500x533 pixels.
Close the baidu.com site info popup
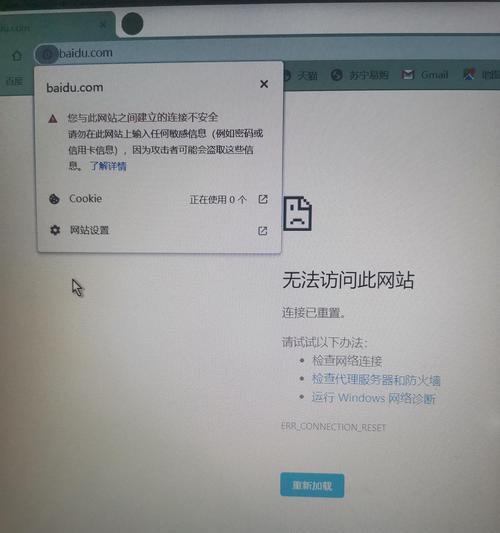[264, 84]
